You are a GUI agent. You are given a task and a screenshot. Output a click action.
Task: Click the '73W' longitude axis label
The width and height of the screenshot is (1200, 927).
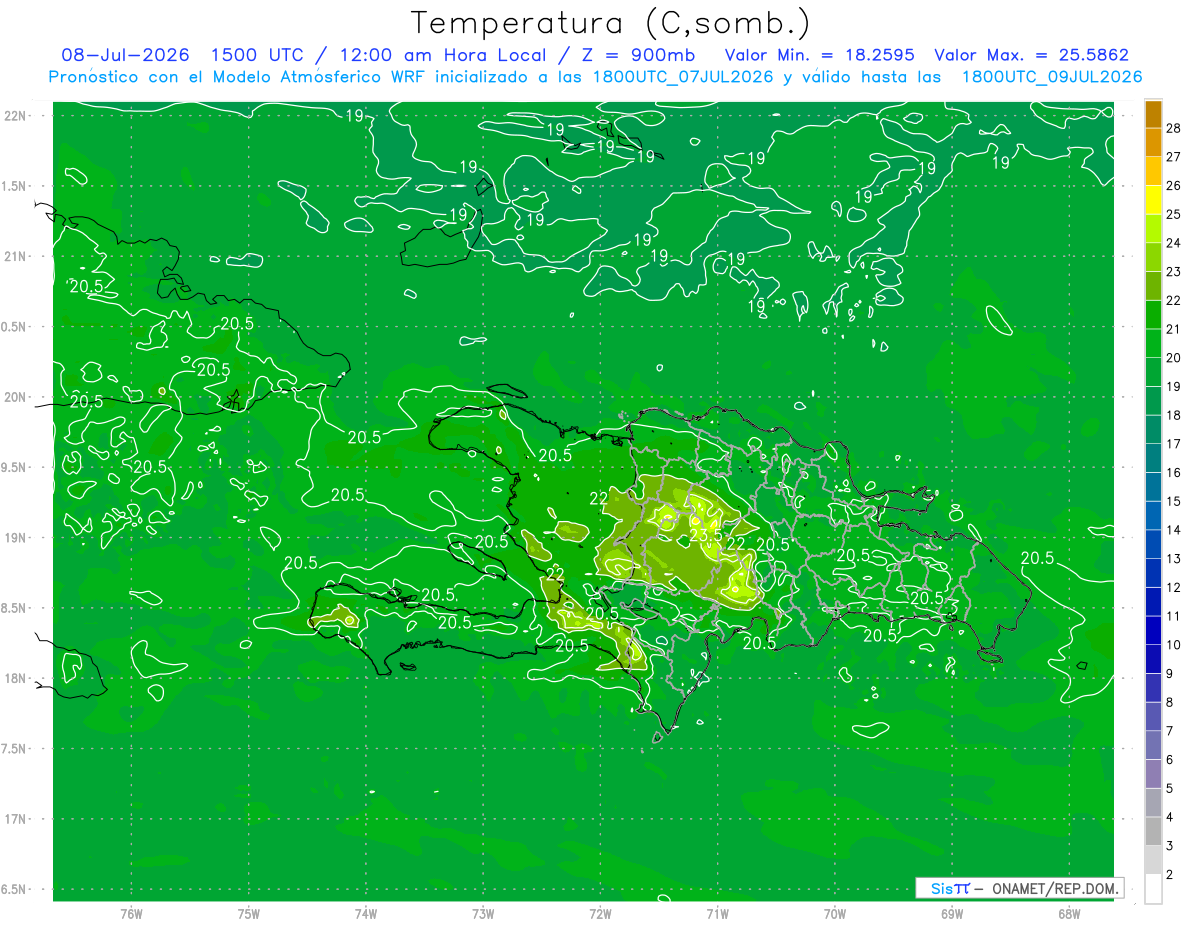pos(483,914)
